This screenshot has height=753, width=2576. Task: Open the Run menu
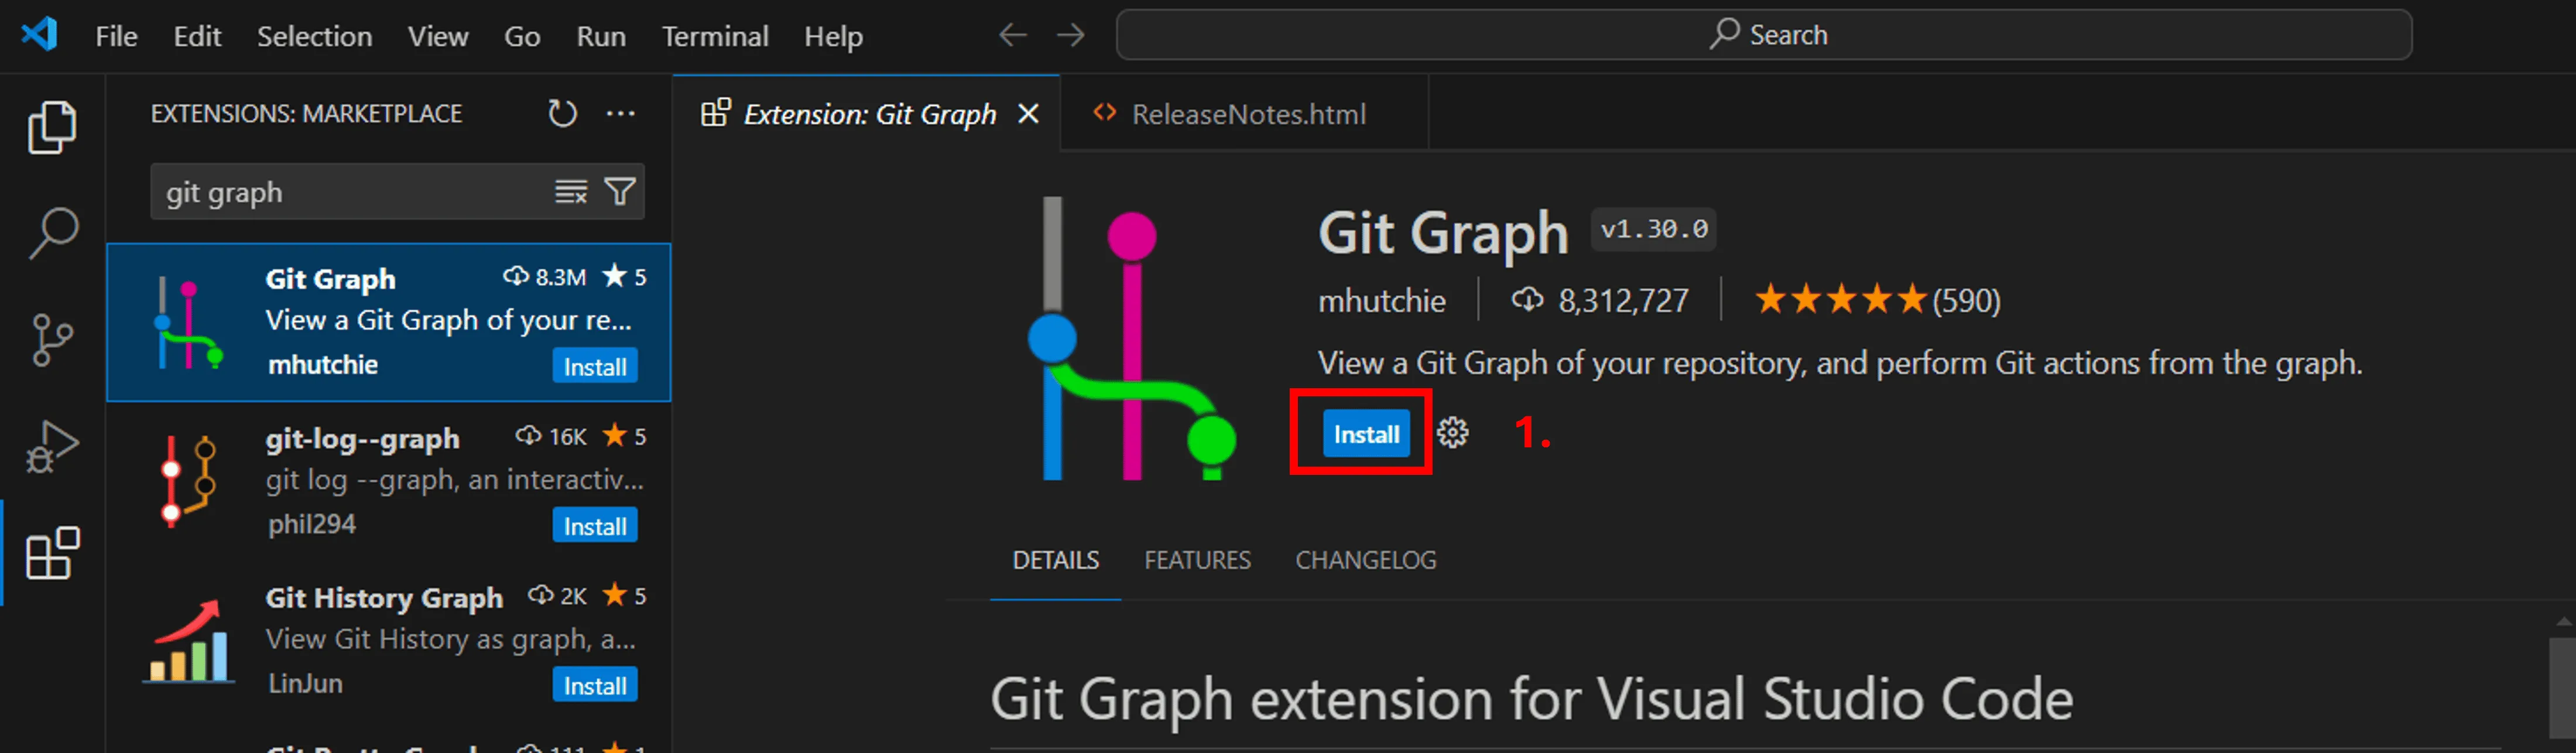pyautogui.click(x=601, y=36)
